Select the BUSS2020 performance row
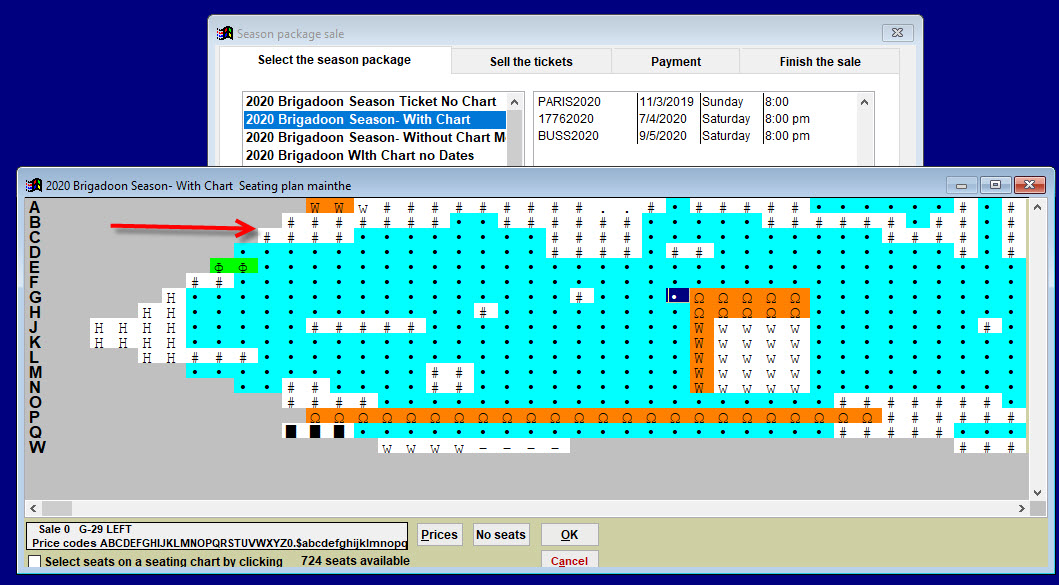This screenshot has width=1059, height=585. [696, 136]
